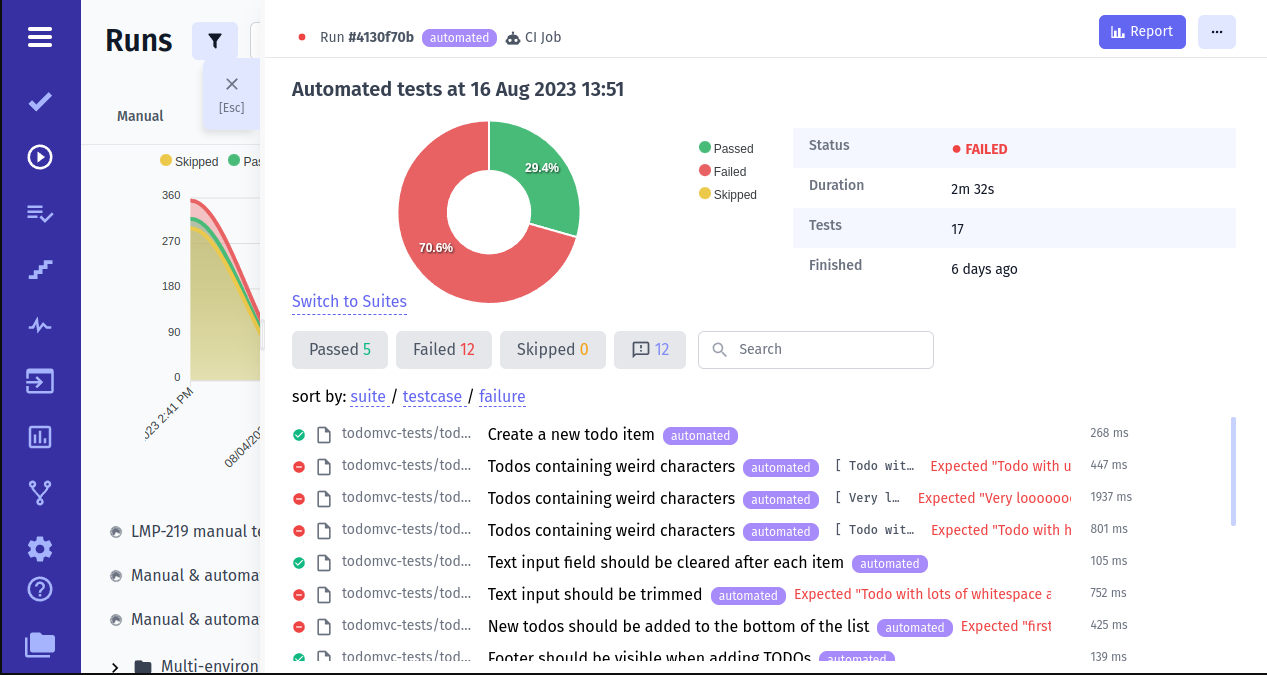Viewport: 1267px width, 675px height.
Task: Open Settings via the gear icon
Action: 40,548
